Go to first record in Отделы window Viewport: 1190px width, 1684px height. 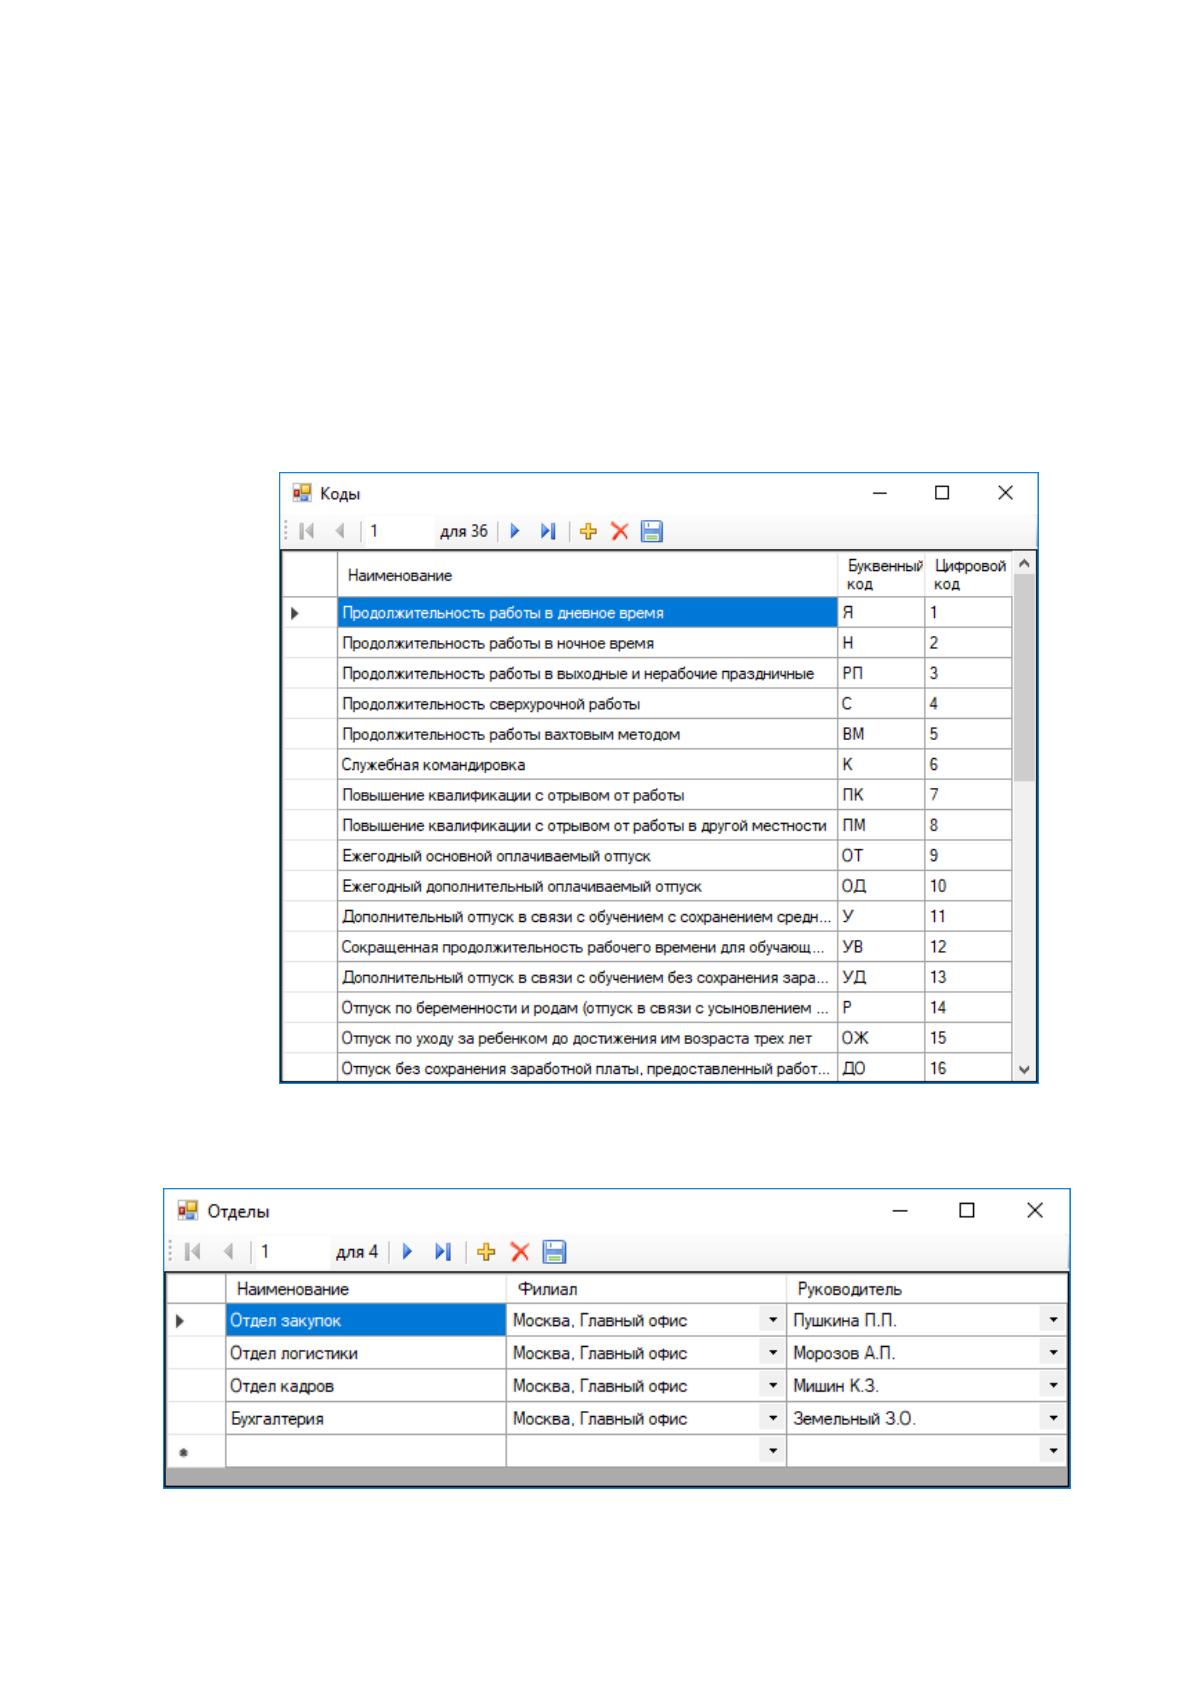coord(195,1251)
